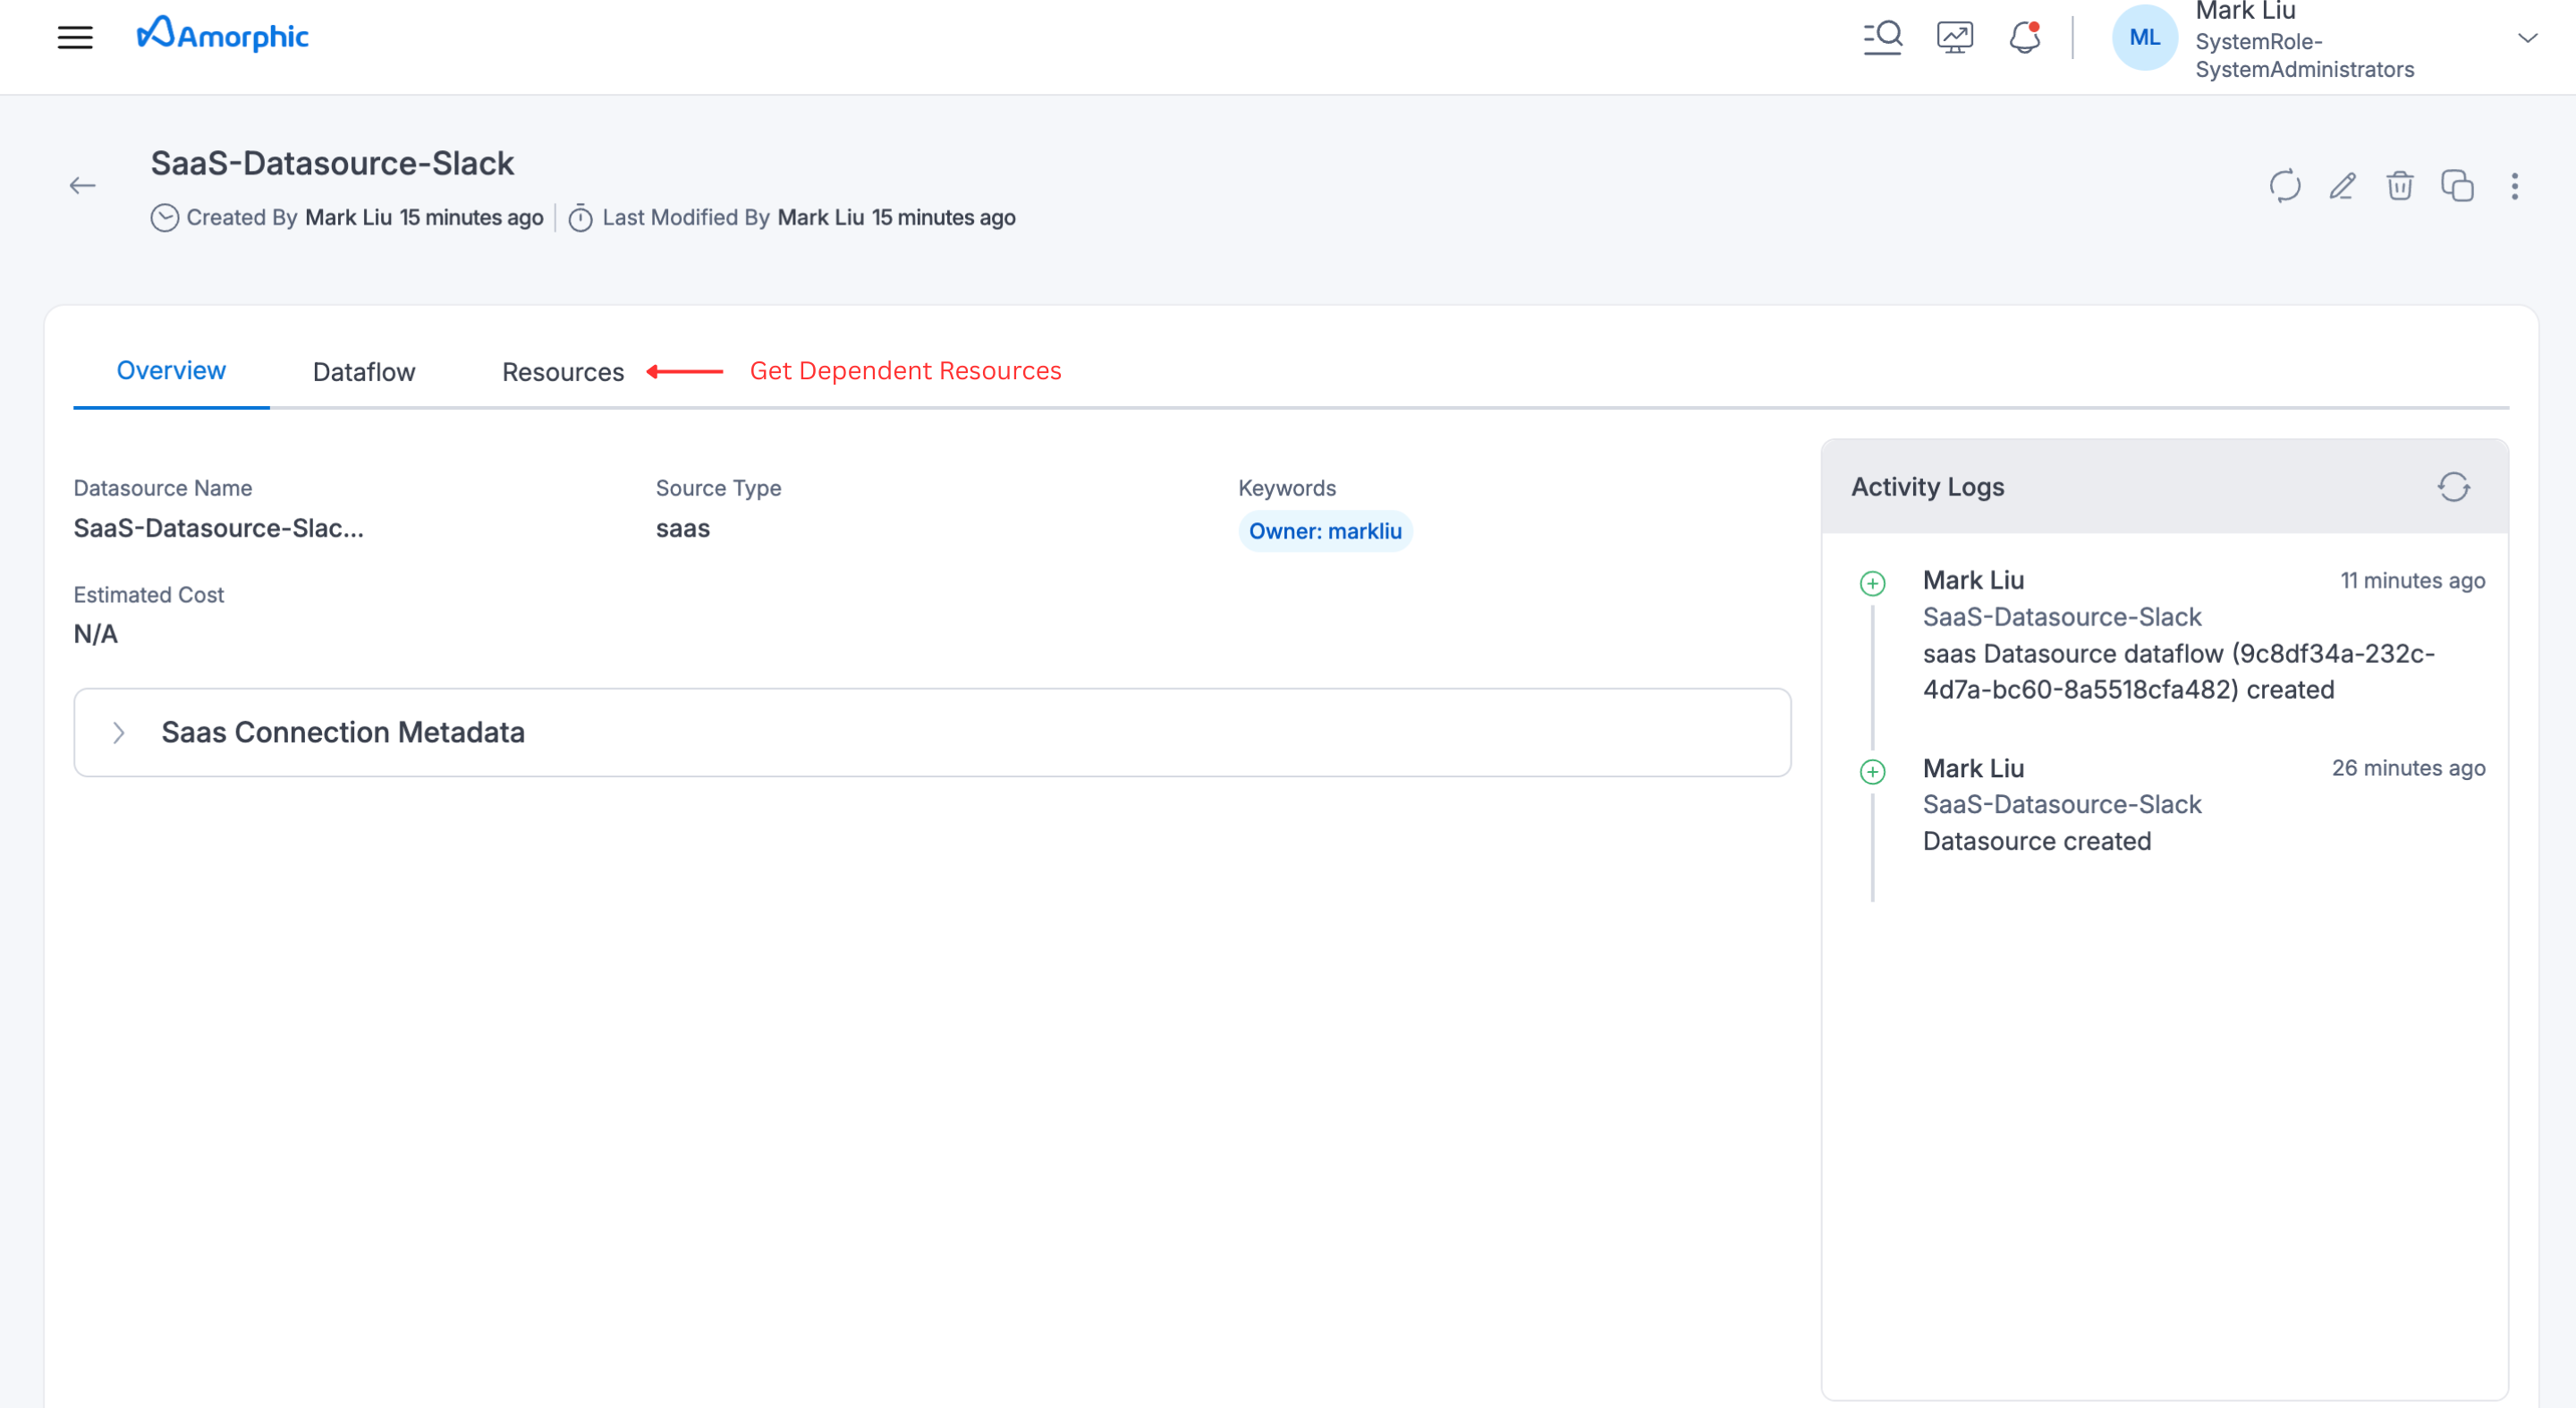2576x1408 pixels.
Task: Click the ML avatar circle
Action: coord(2143,38)
